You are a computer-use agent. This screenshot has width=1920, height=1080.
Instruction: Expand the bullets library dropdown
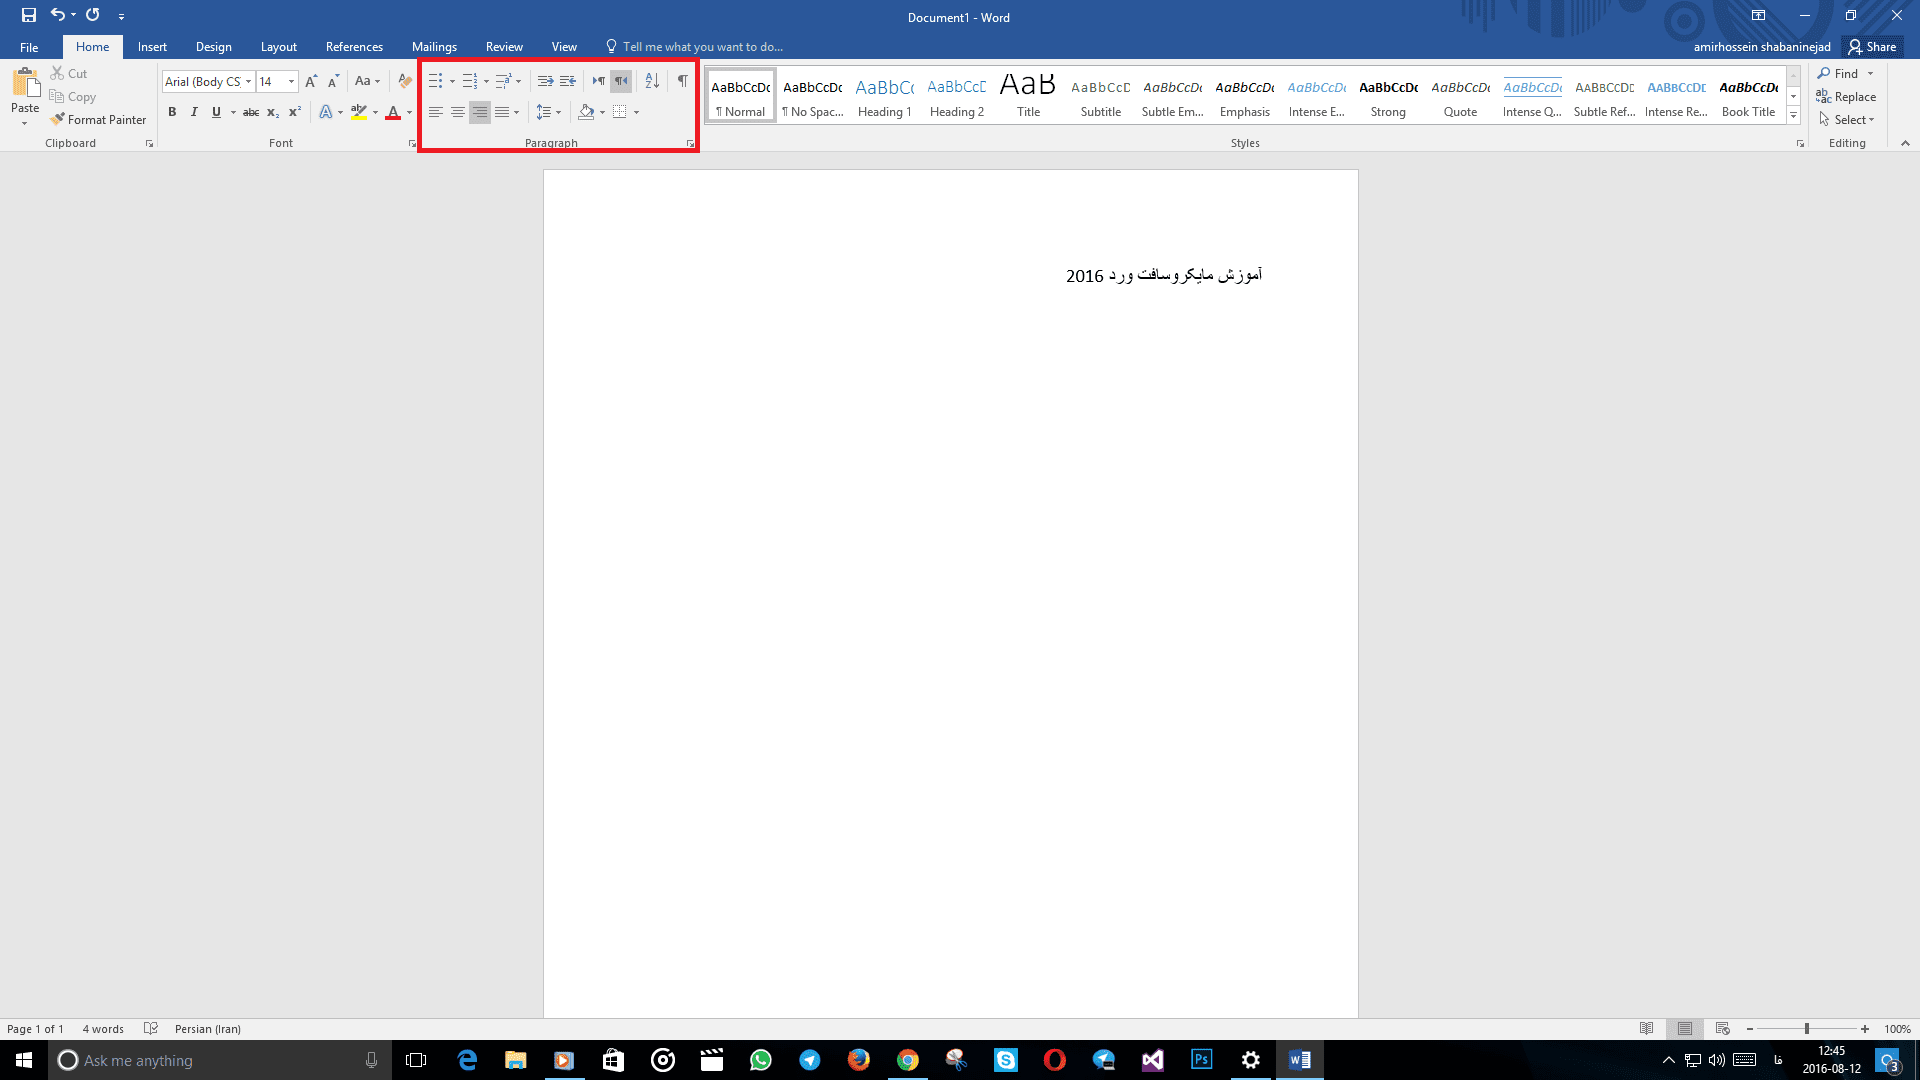pyautogui.click(x=452, y=82)
